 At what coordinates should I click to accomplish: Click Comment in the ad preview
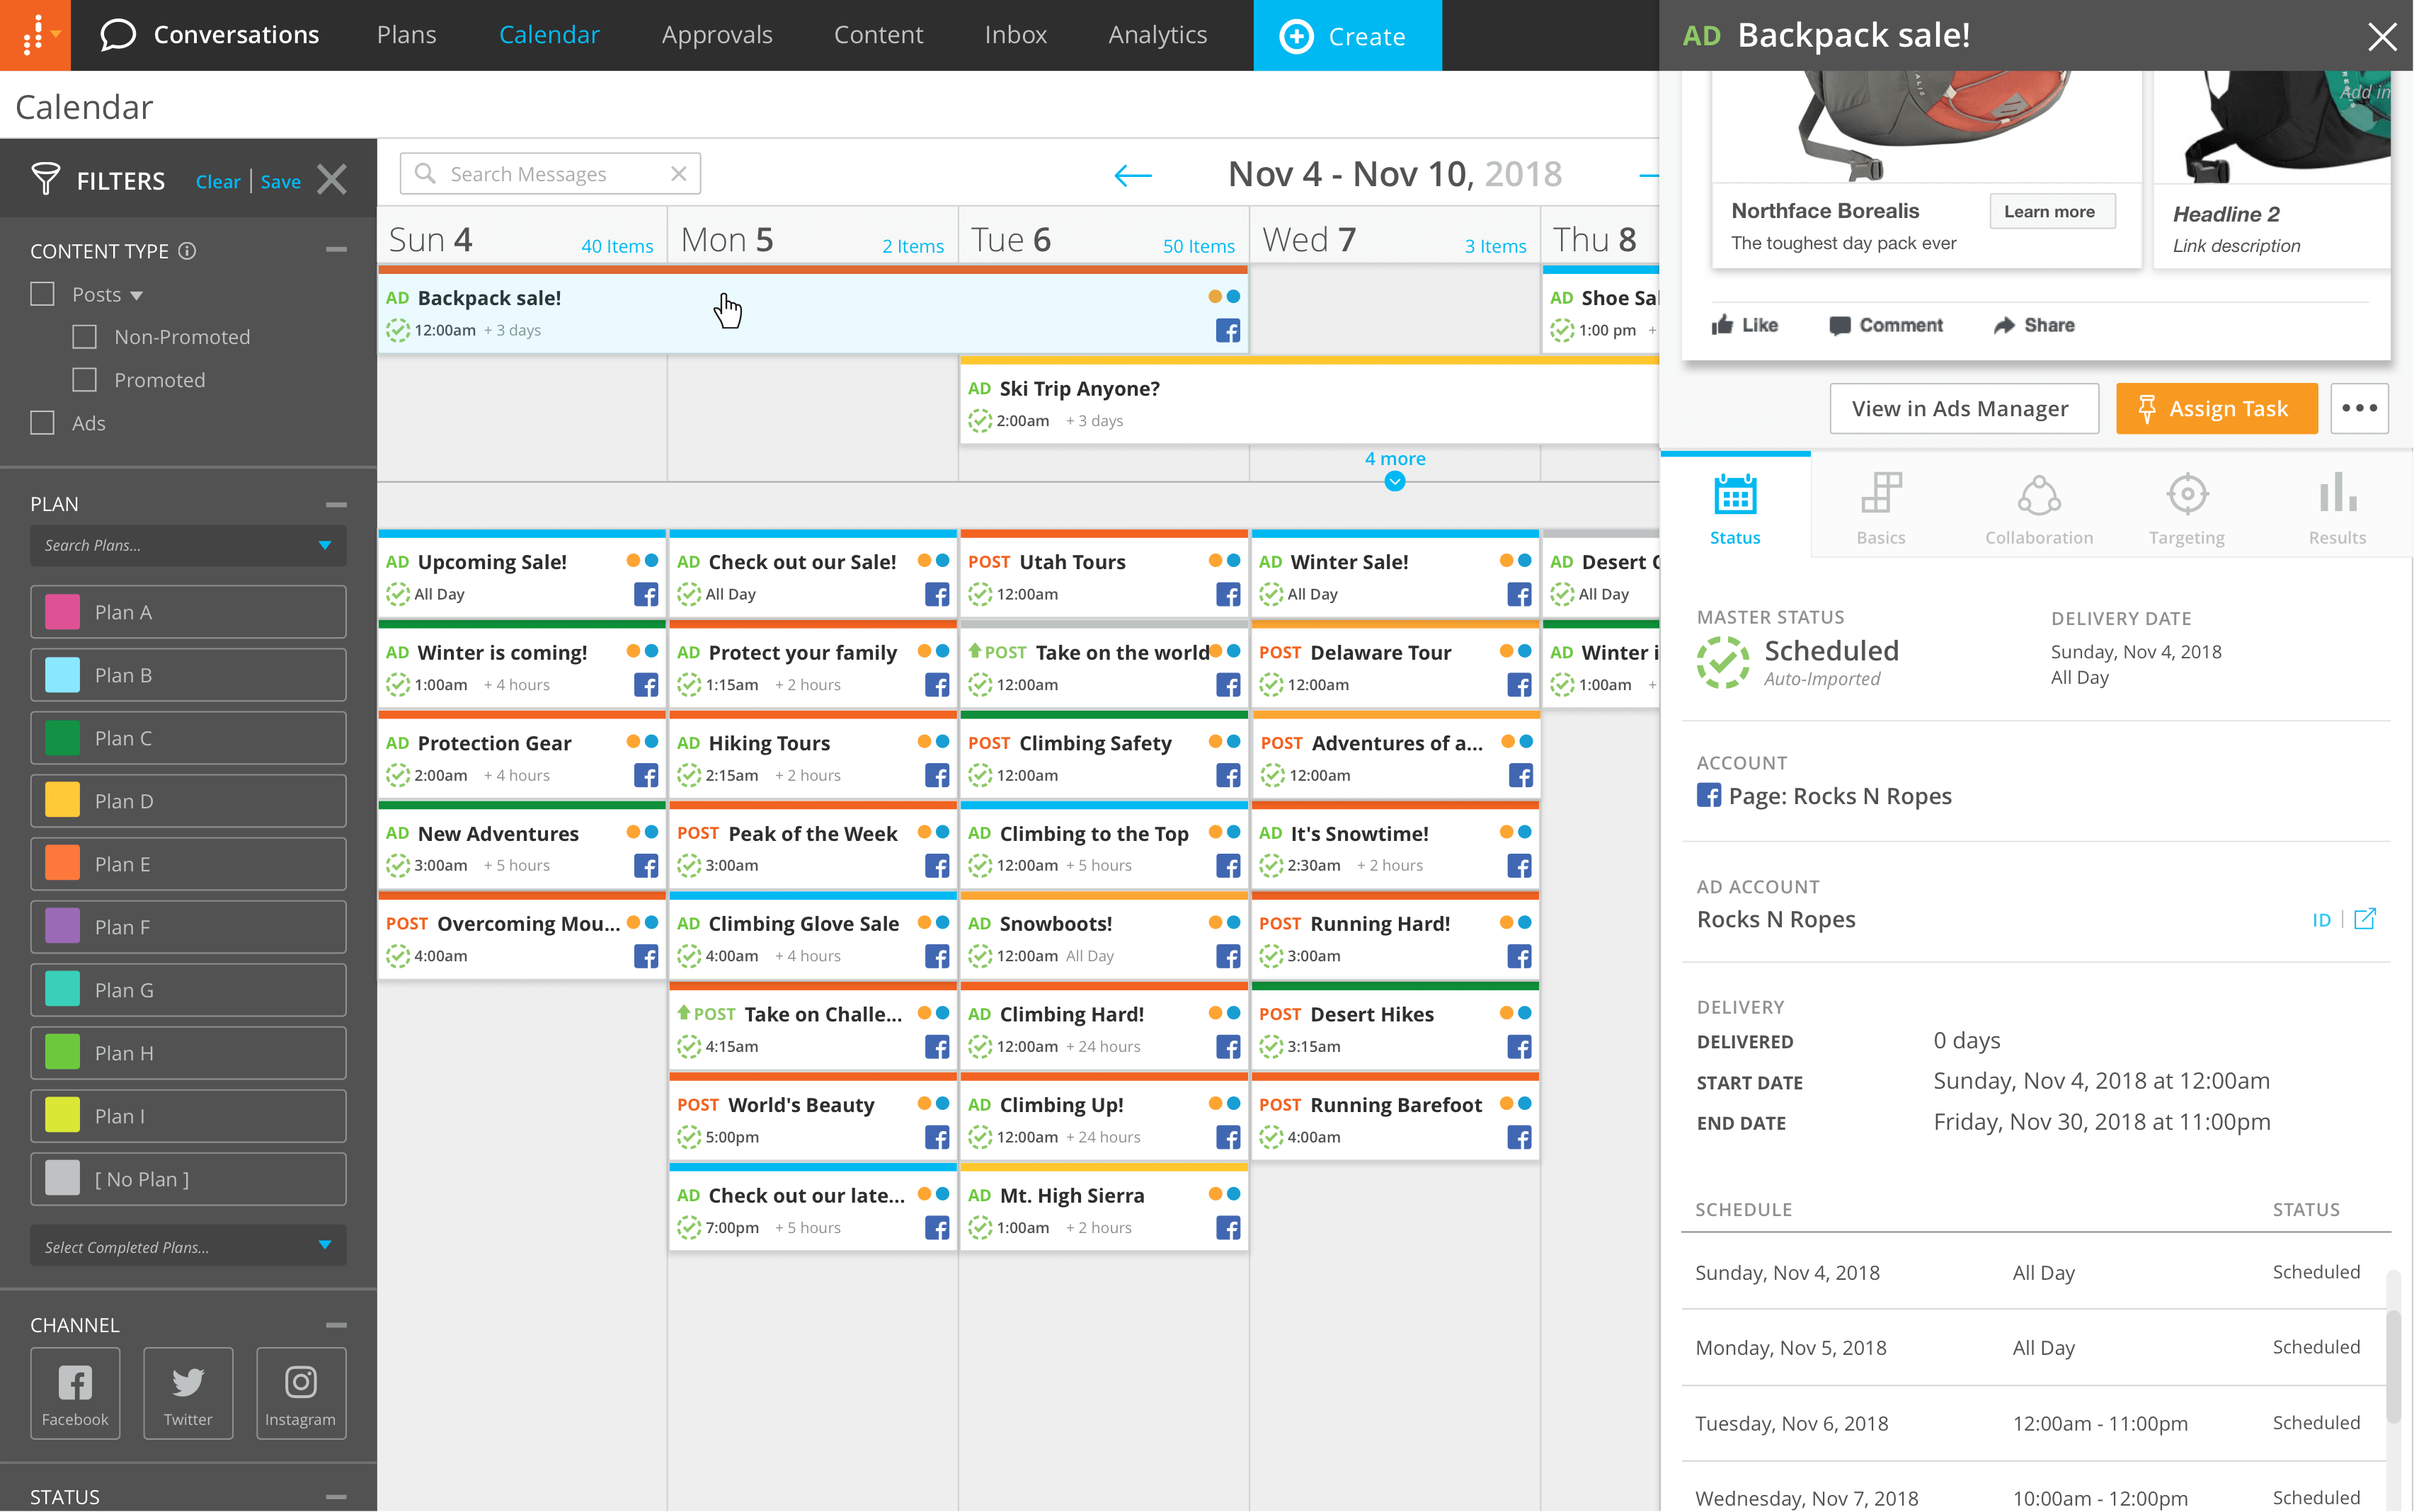(1886, 325)
